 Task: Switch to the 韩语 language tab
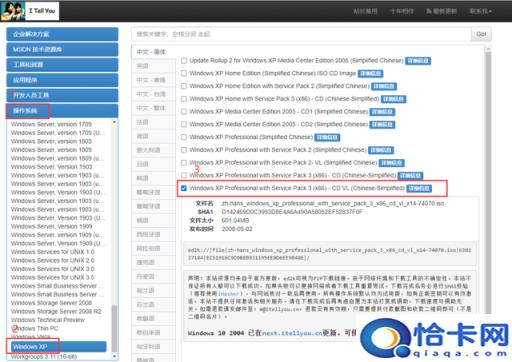153,178
